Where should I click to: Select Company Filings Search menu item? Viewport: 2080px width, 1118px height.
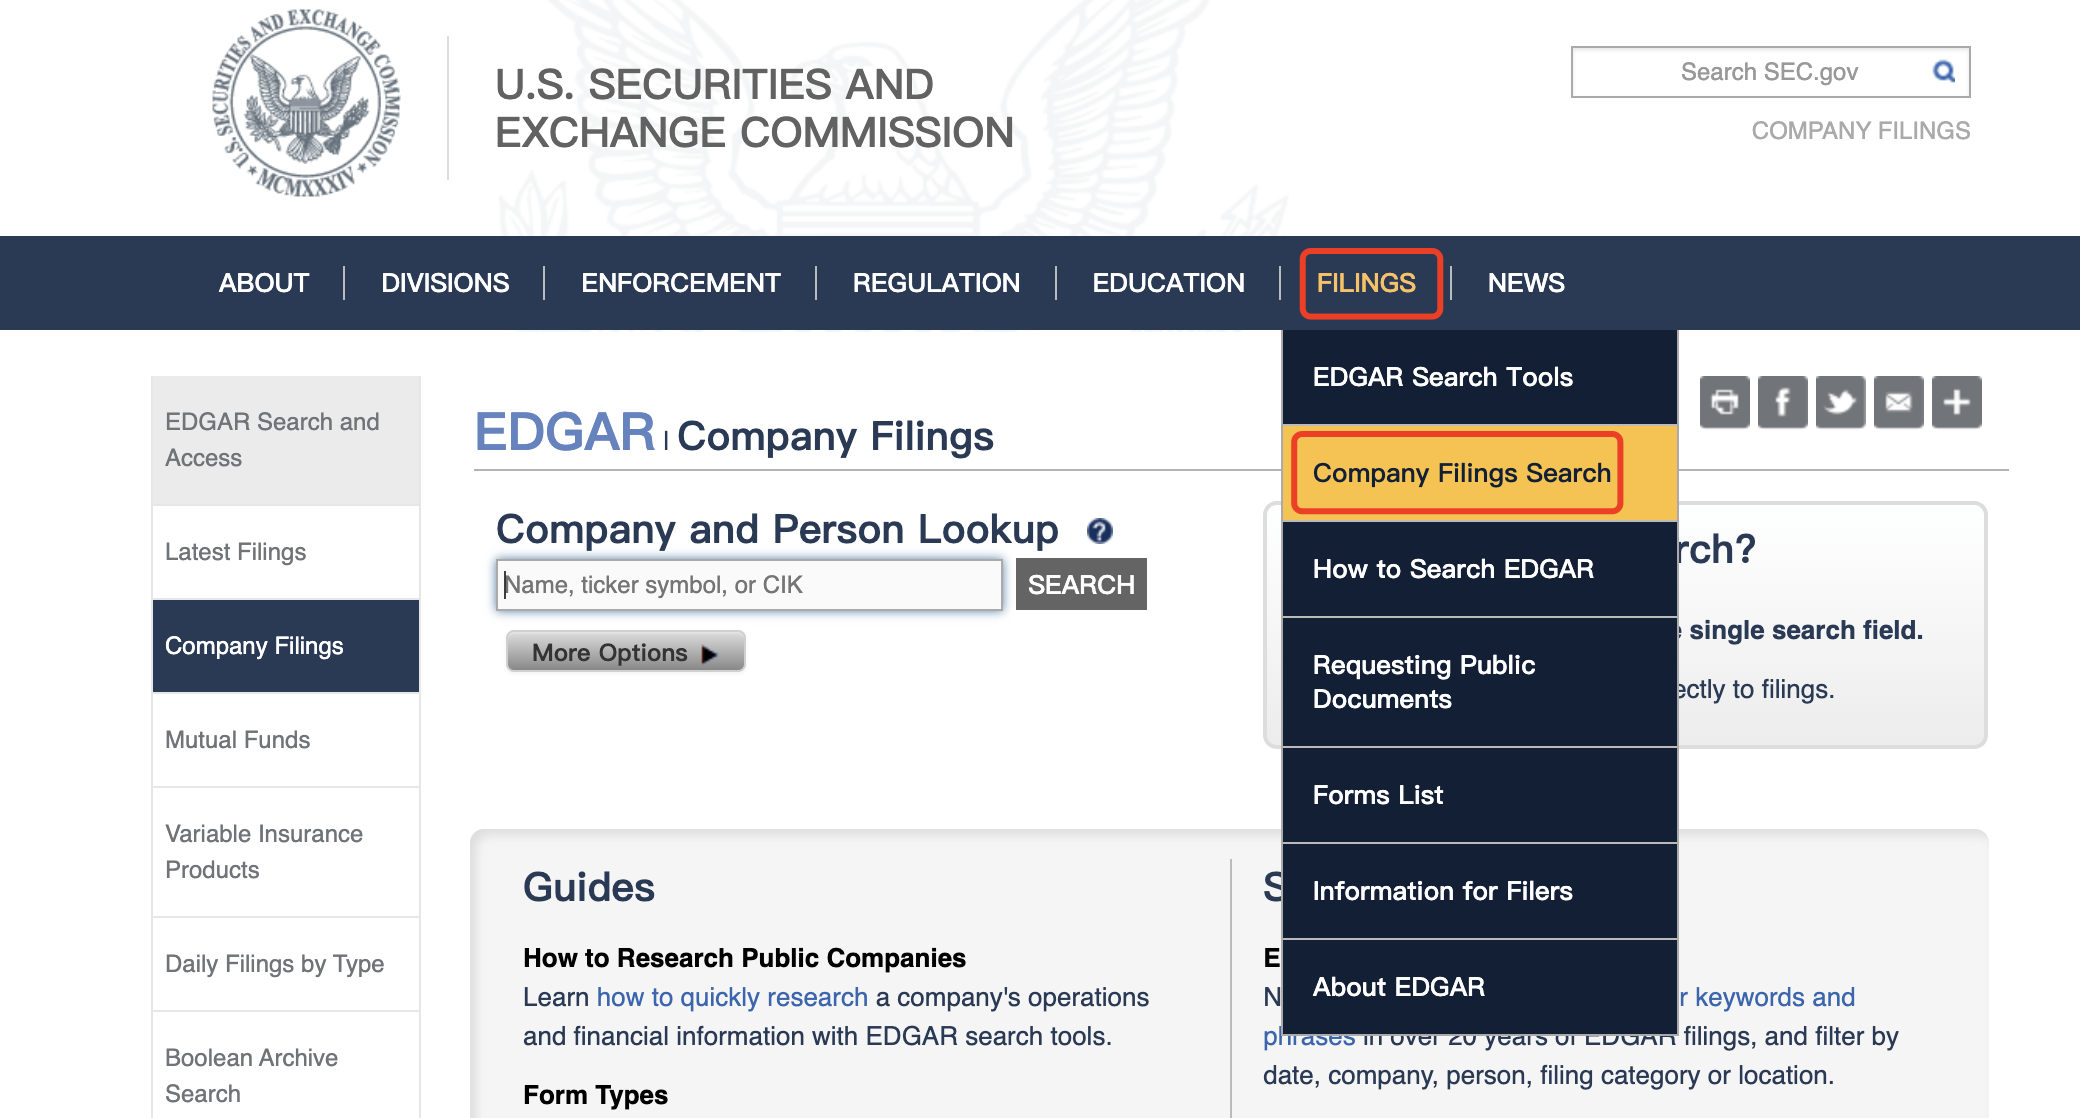coord(1461,473)
